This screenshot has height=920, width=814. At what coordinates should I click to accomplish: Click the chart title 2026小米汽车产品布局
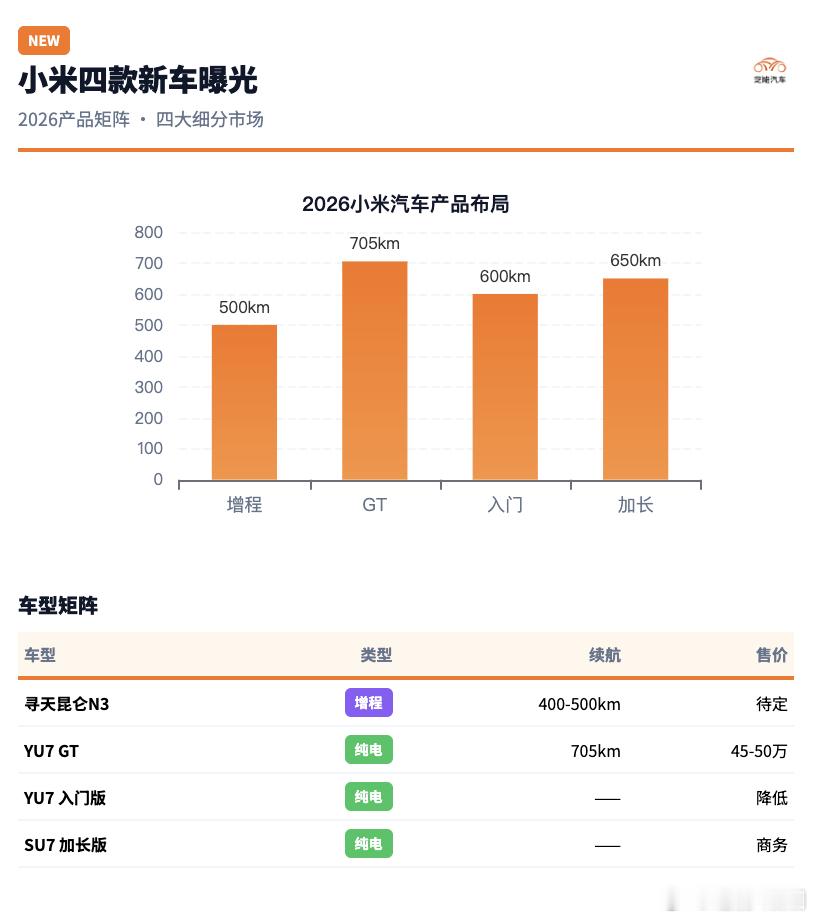point(406,204)
